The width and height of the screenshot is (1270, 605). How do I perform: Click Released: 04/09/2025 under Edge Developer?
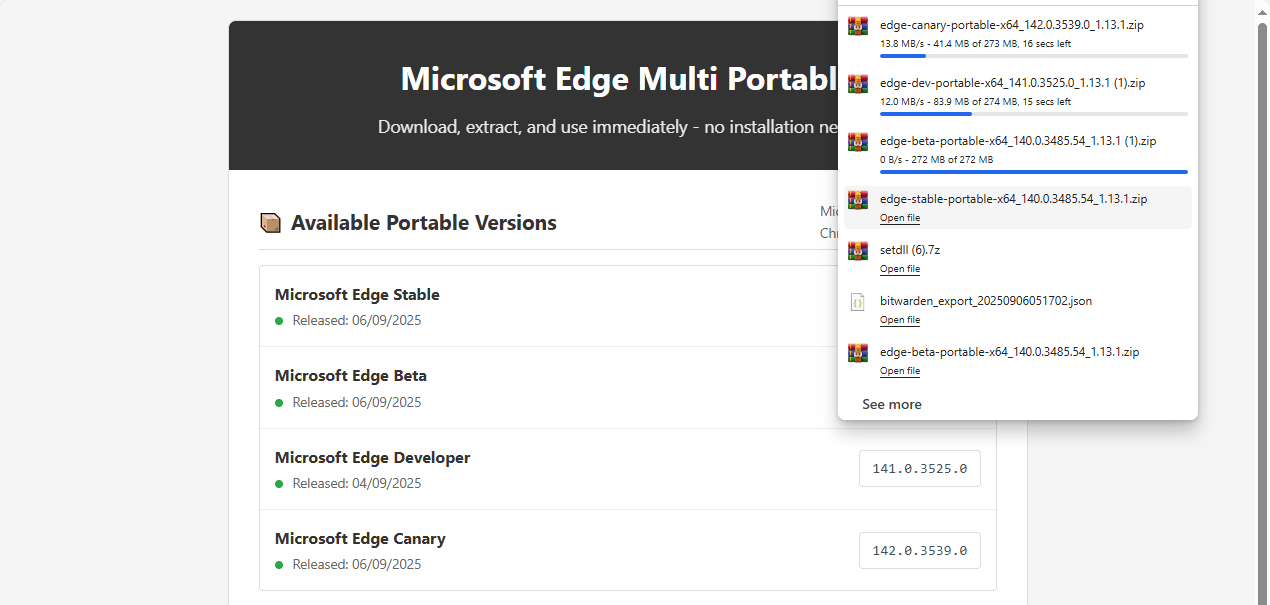[x=357, y=484]
